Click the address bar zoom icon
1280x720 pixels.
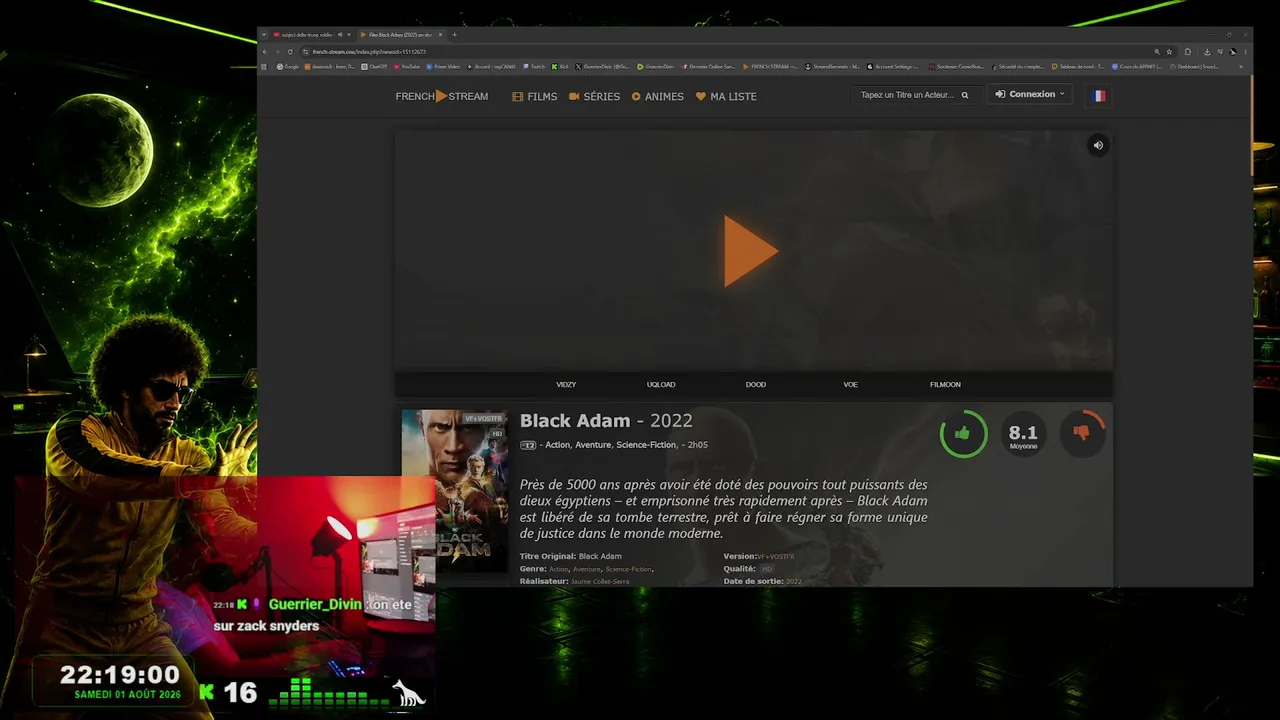(1157, 52)
